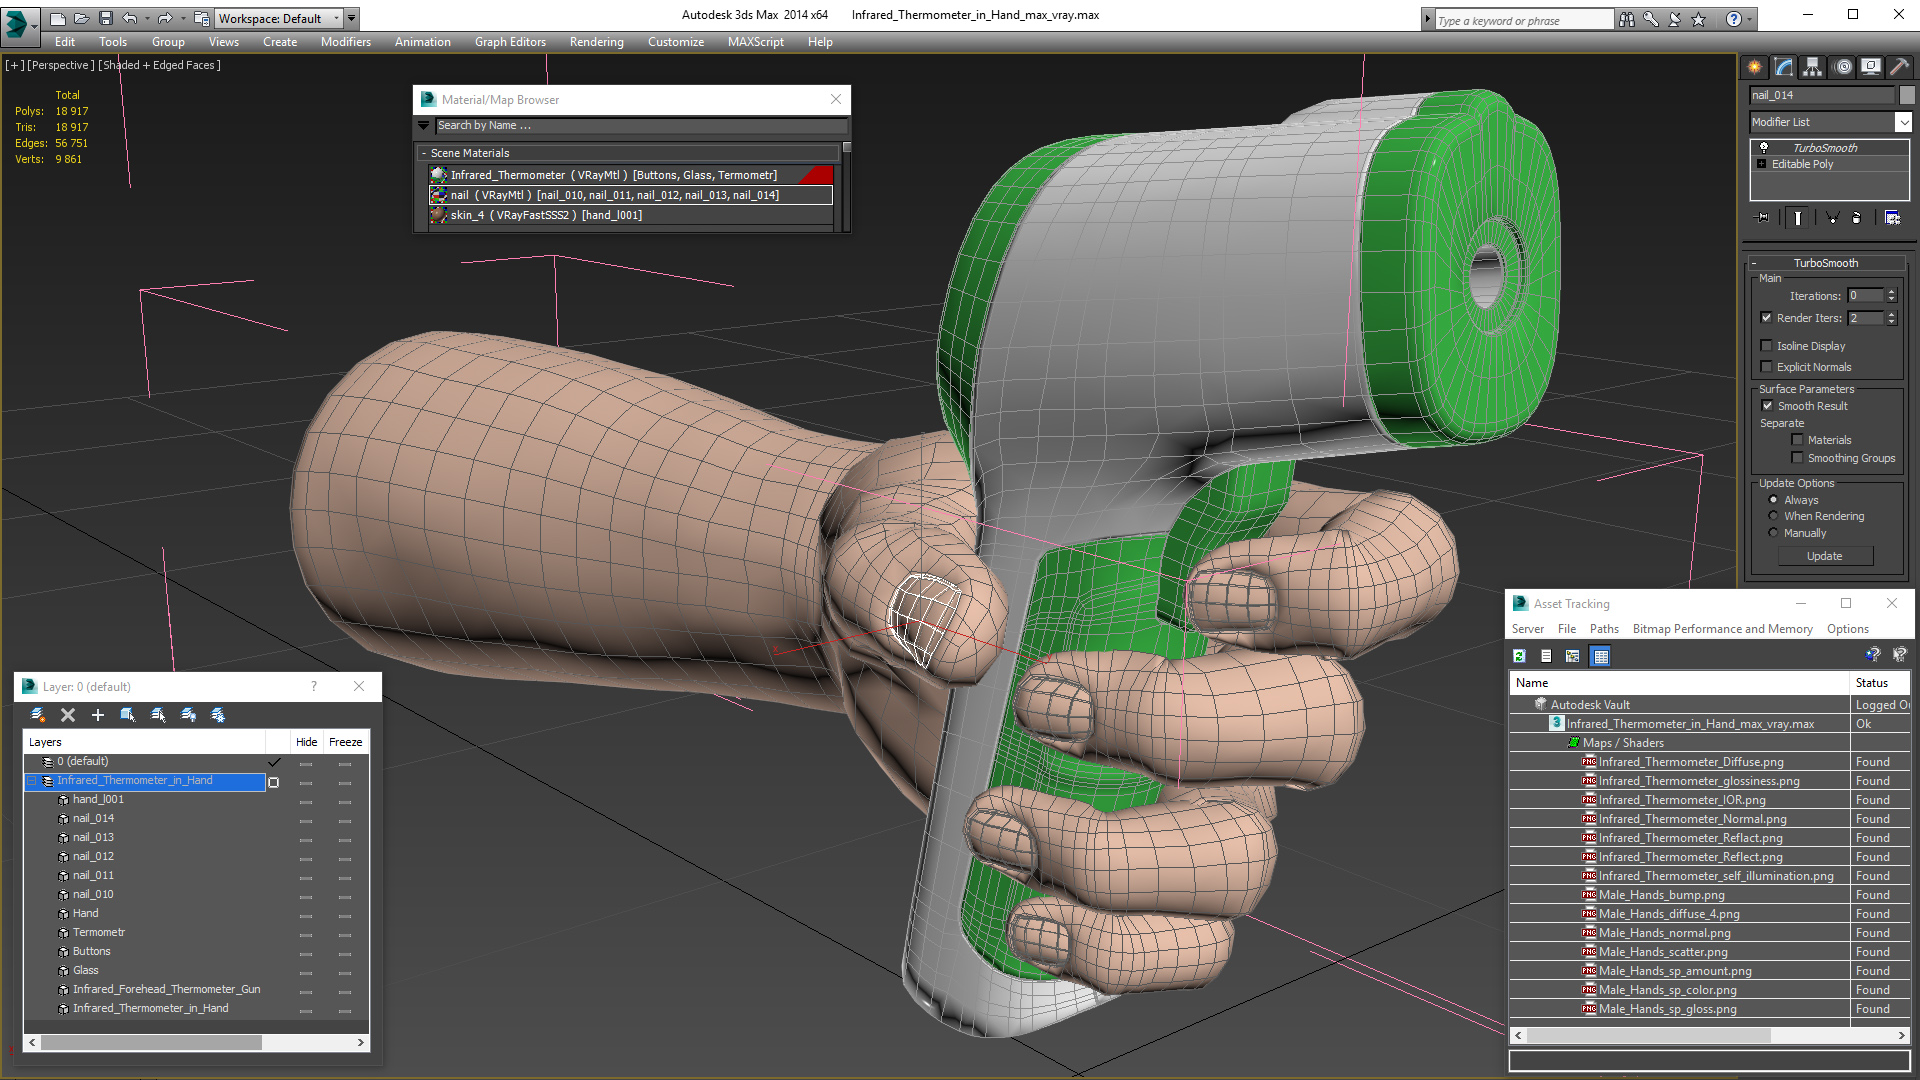Click the nail_014 object color swatch

(x=1907, y=95)
